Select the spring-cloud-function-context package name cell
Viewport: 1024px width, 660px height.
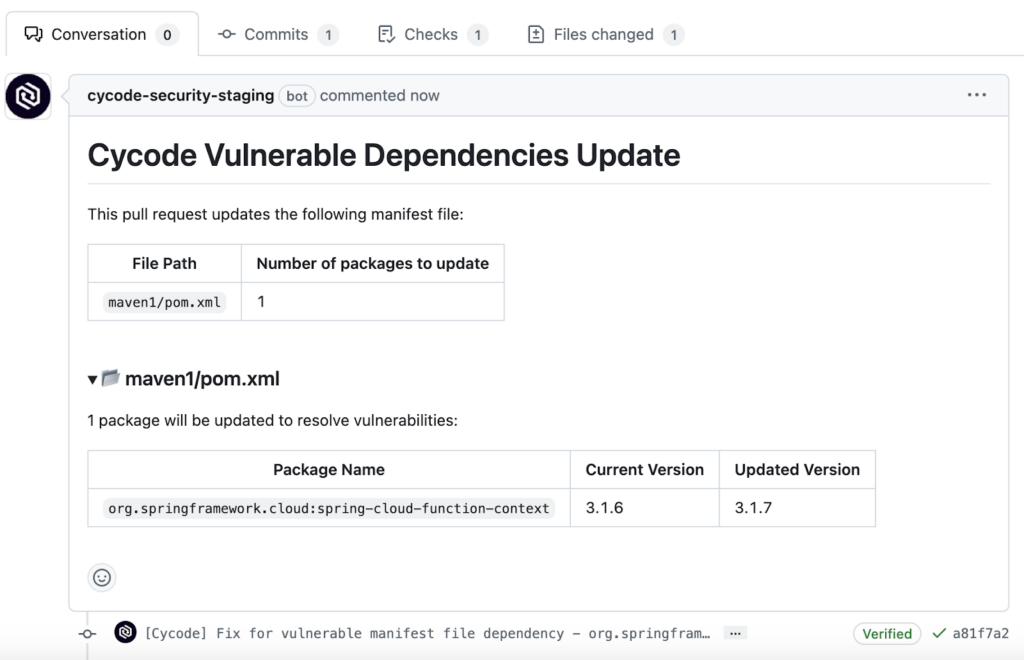[x=329, y=508]
